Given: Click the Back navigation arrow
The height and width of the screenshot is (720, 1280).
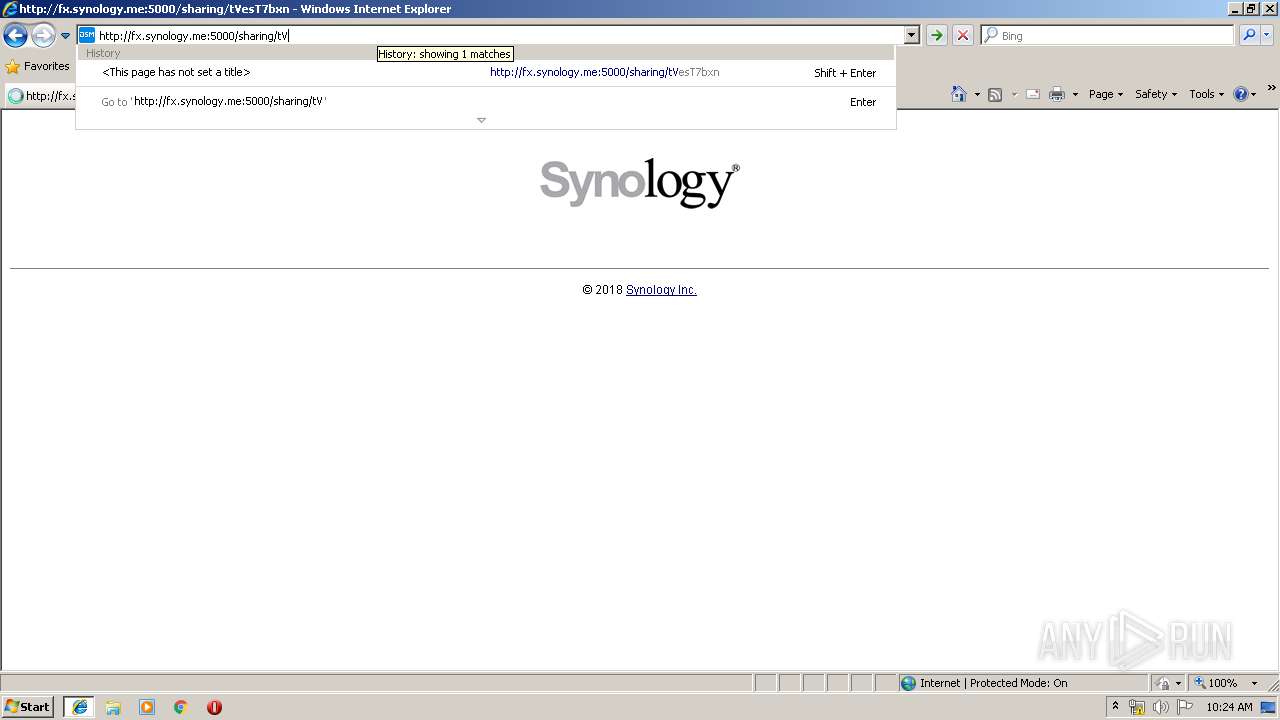Looking at the screenshot, I should 15,36.
